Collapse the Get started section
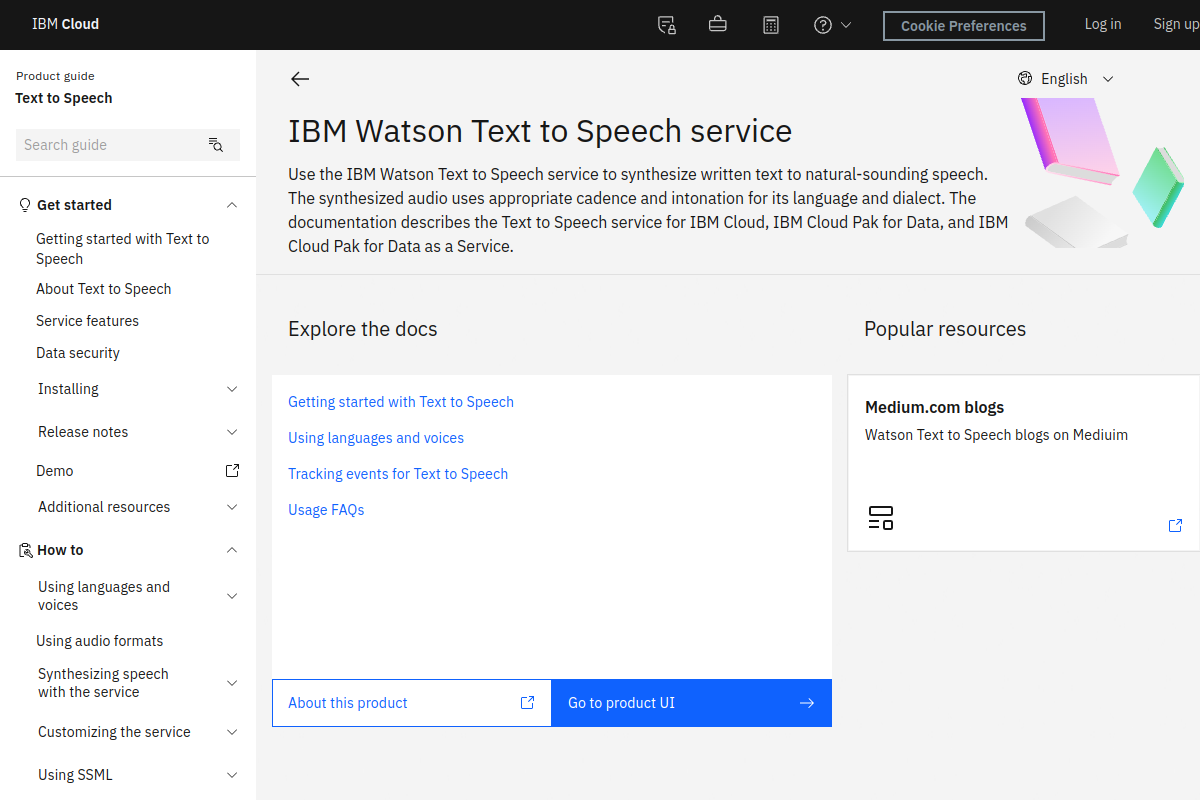Image resolution: width=1200 pixels, height=800 pixels. (232, 205)
